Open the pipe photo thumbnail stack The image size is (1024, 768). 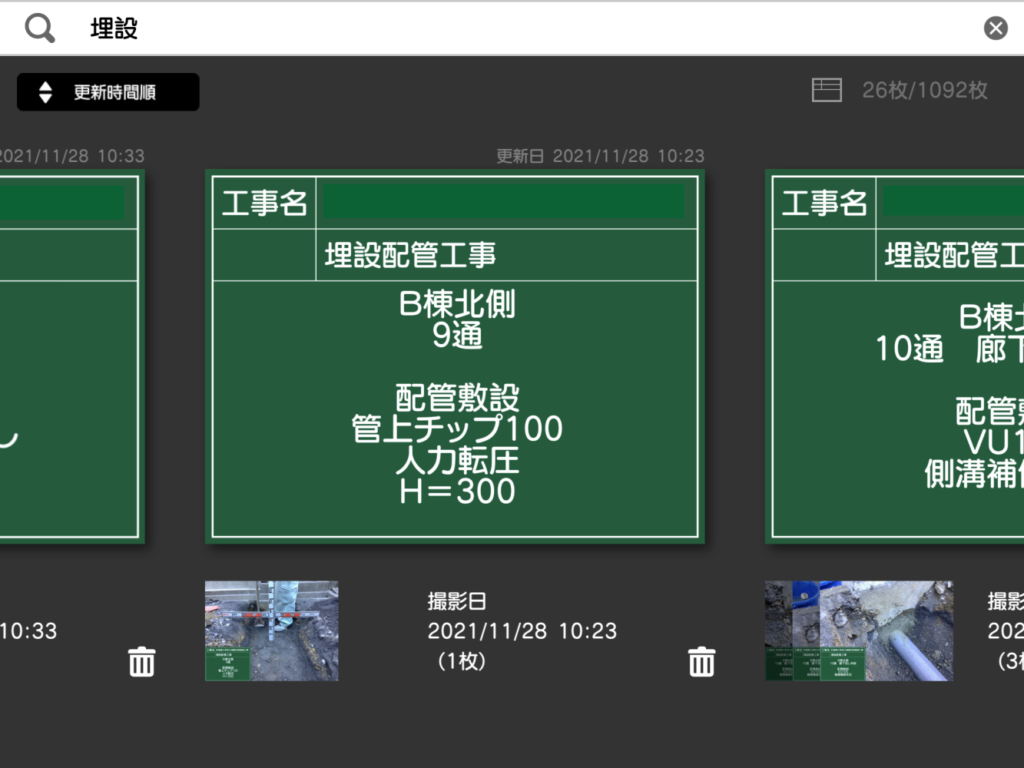click(x=859, y=631)
